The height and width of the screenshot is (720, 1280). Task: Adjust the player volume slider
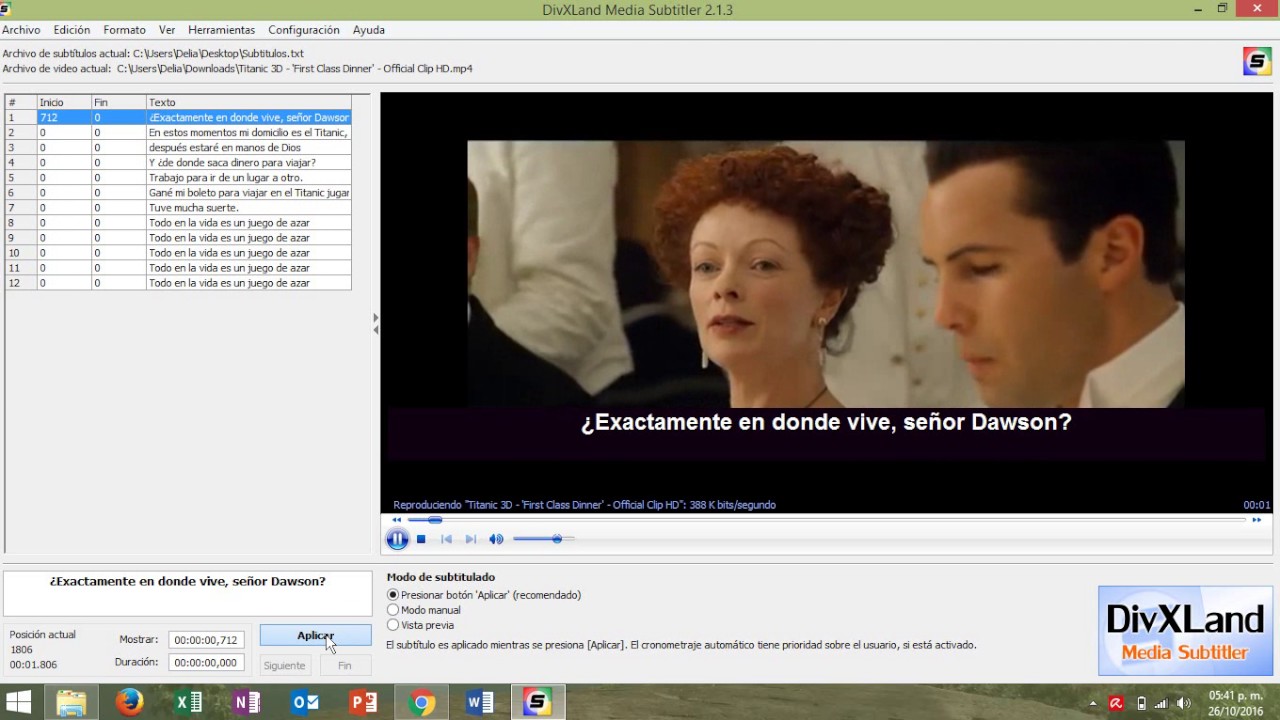[543, 539]
